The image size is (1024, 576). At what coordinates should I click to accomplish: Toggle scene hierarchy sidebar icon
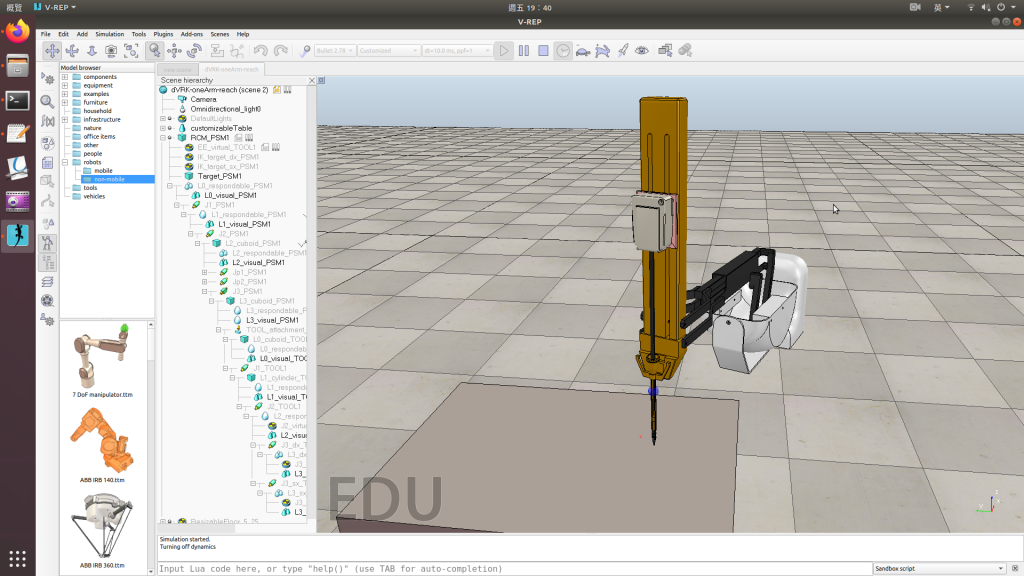[48, 263]
